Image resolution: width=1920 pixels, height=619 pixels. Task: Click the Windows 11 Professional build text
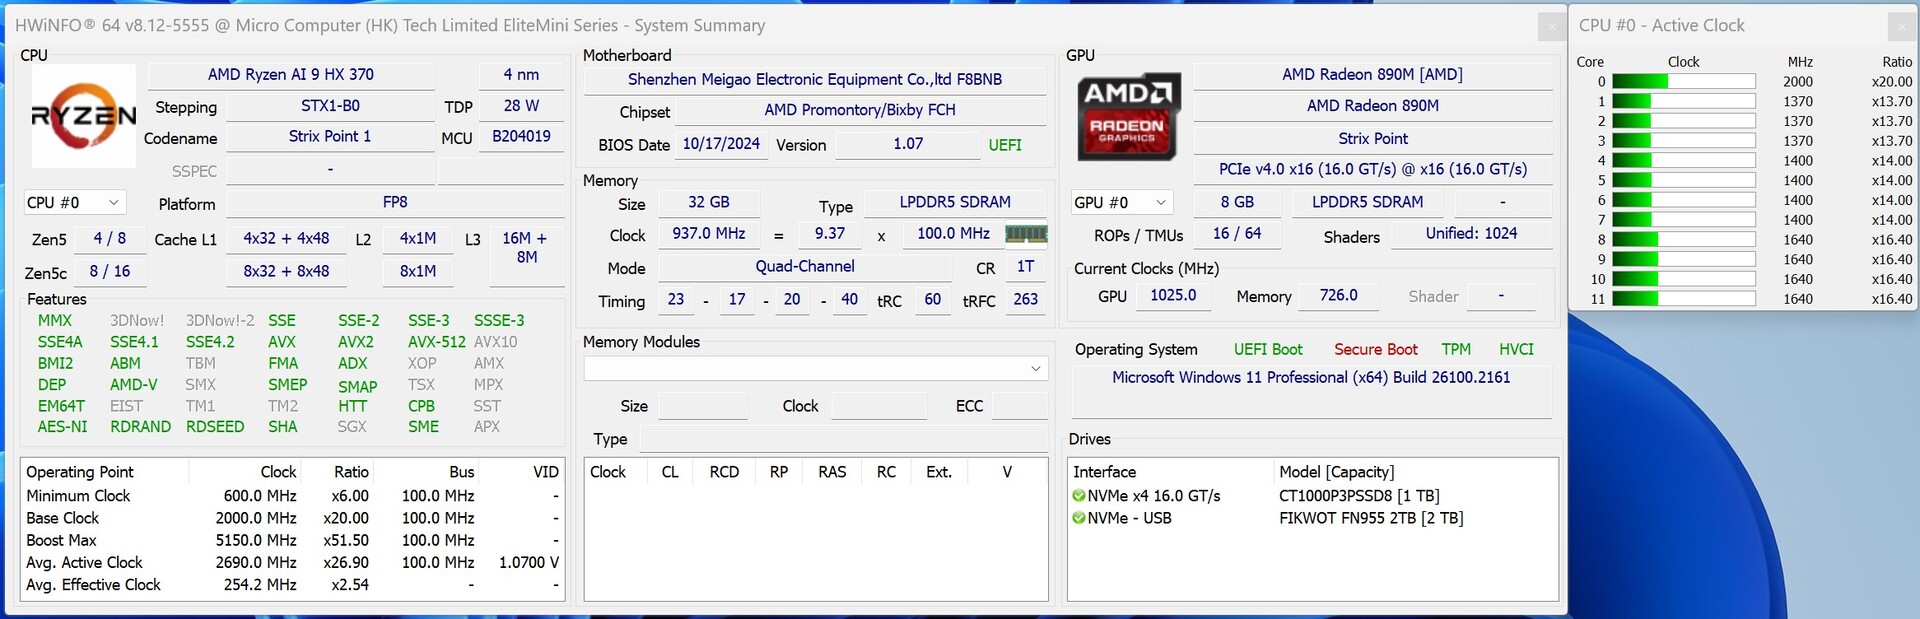click(x=1311, y=378)
